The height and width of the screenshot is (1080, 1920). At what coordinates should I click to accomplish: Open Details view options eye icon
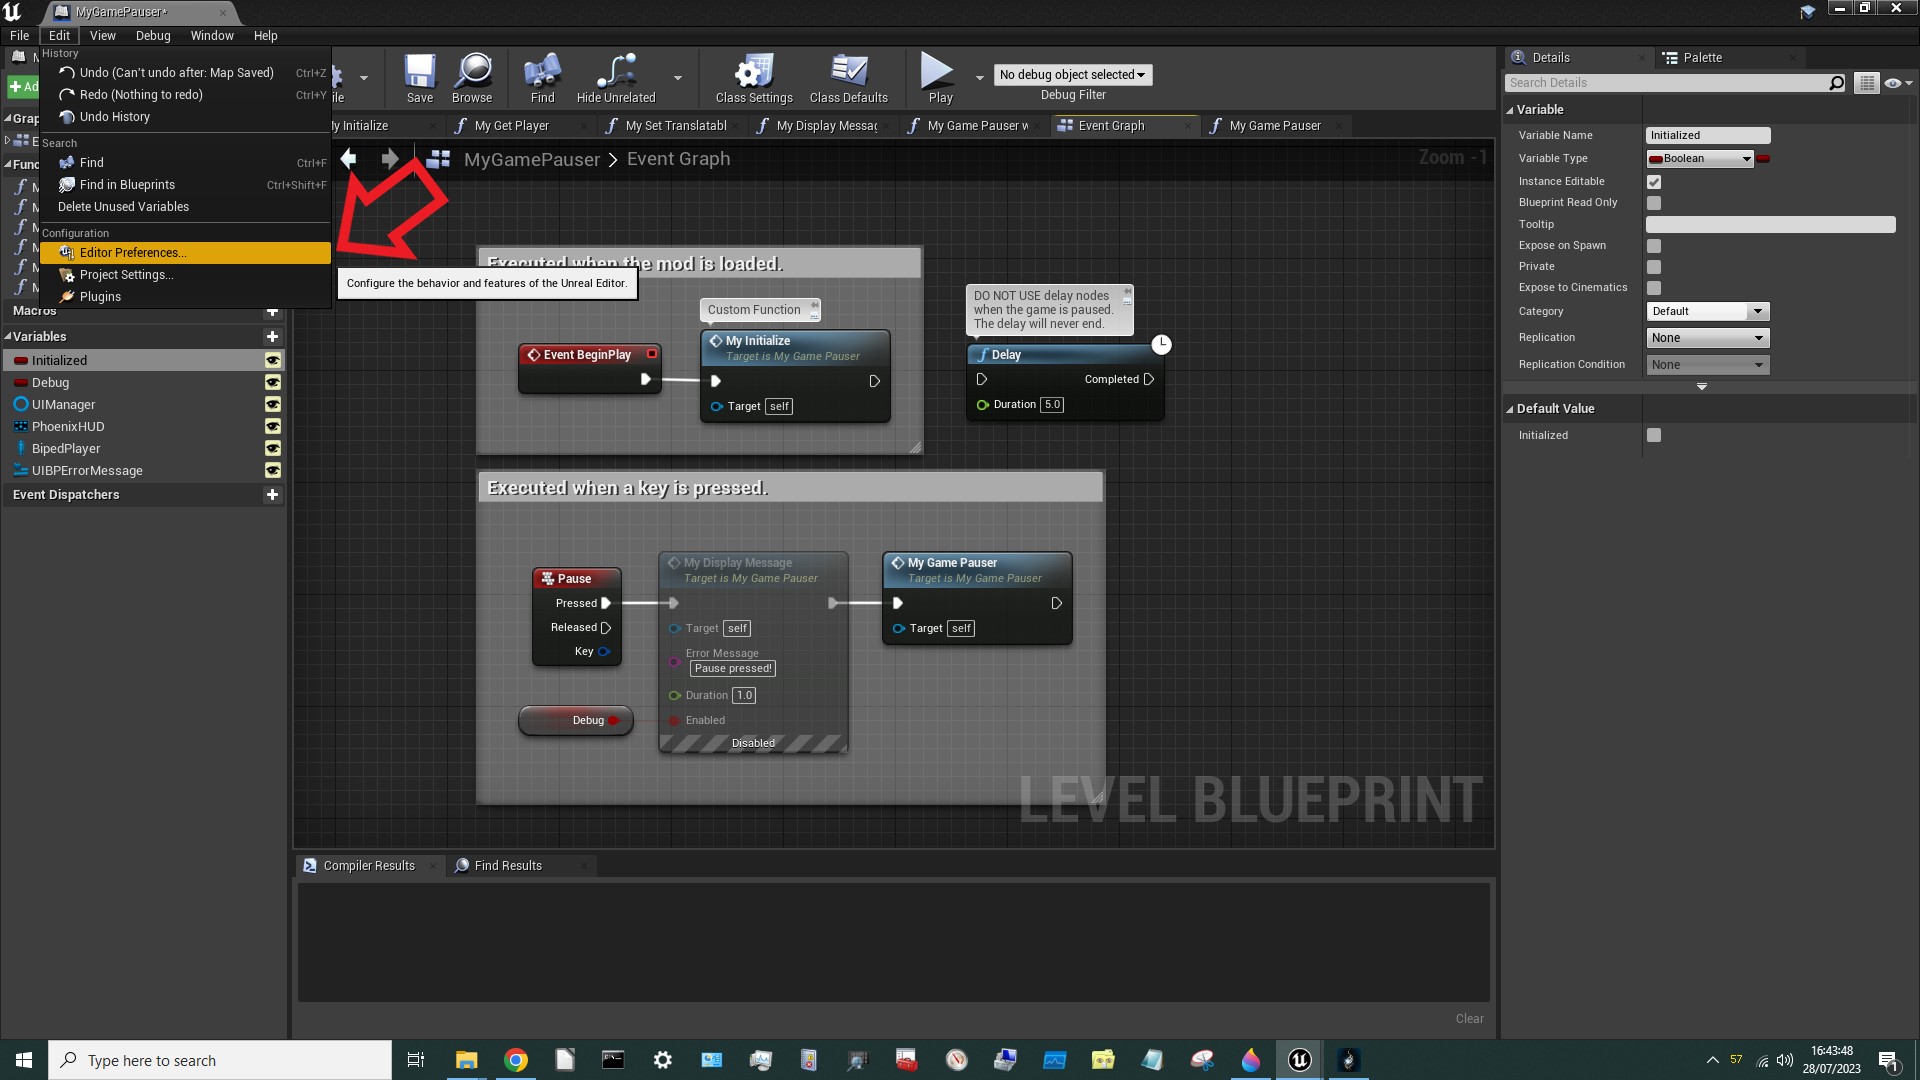(x=1897, y=83)
